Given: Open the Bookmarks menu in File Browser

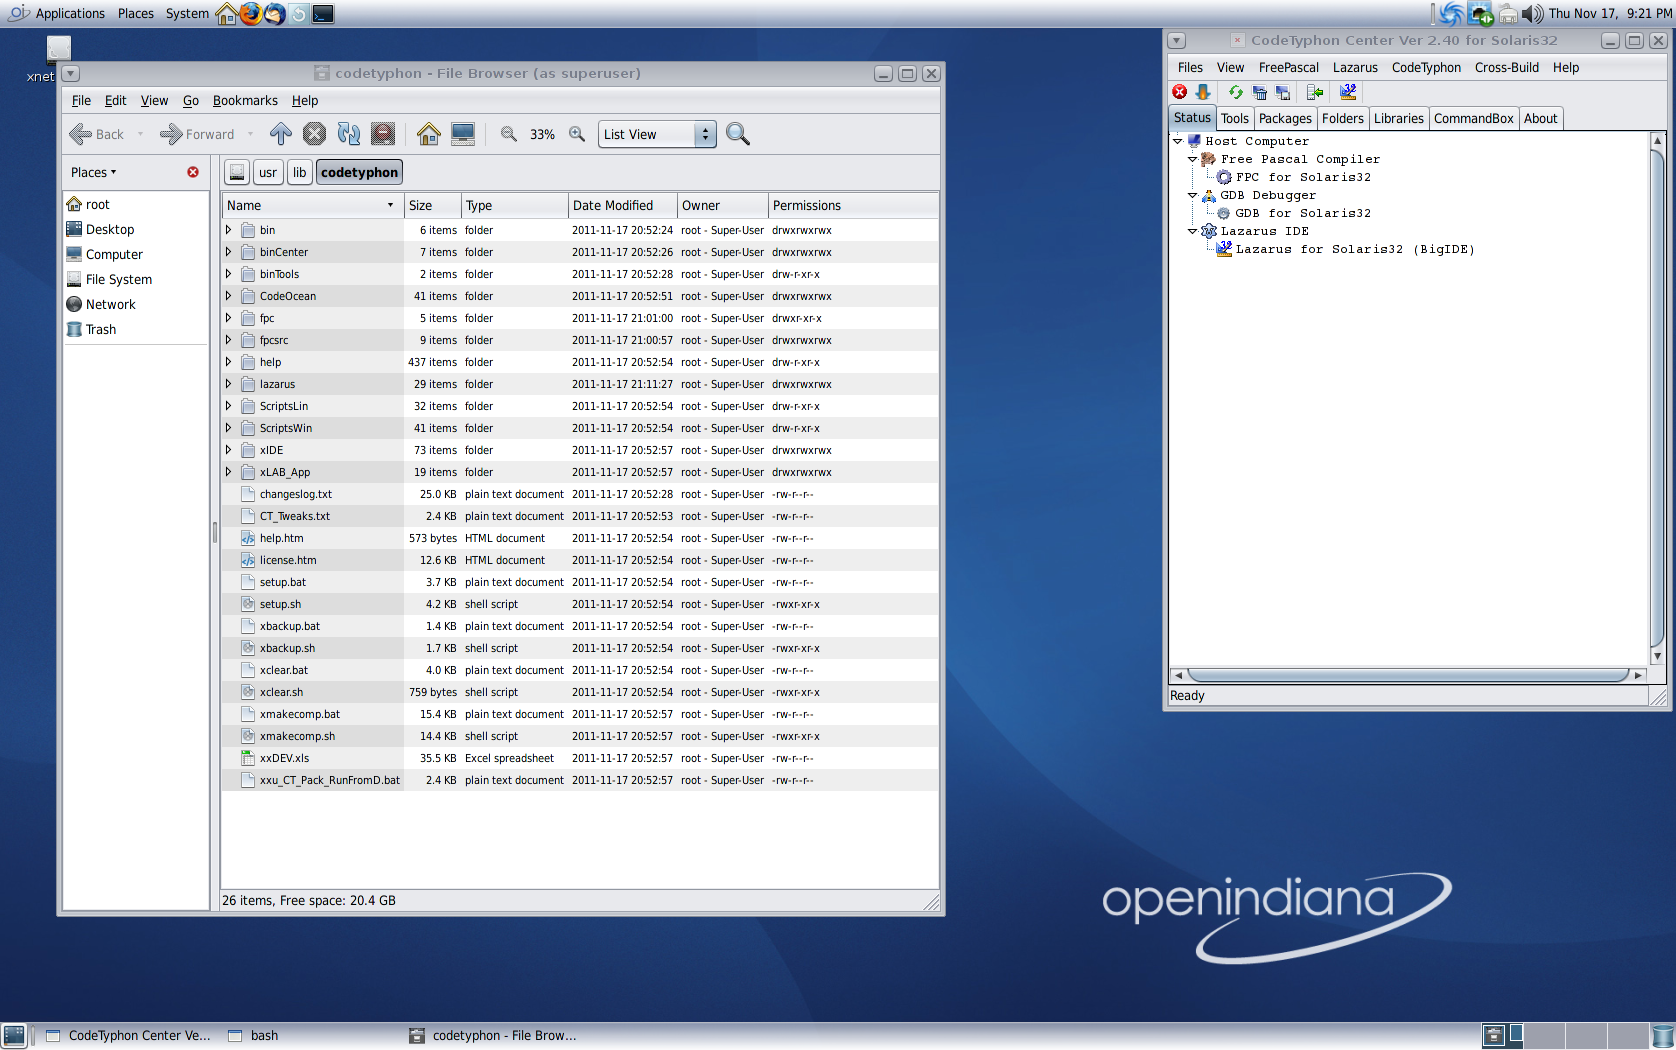Looking at the screenshot, I should click(x=245, y=100).
